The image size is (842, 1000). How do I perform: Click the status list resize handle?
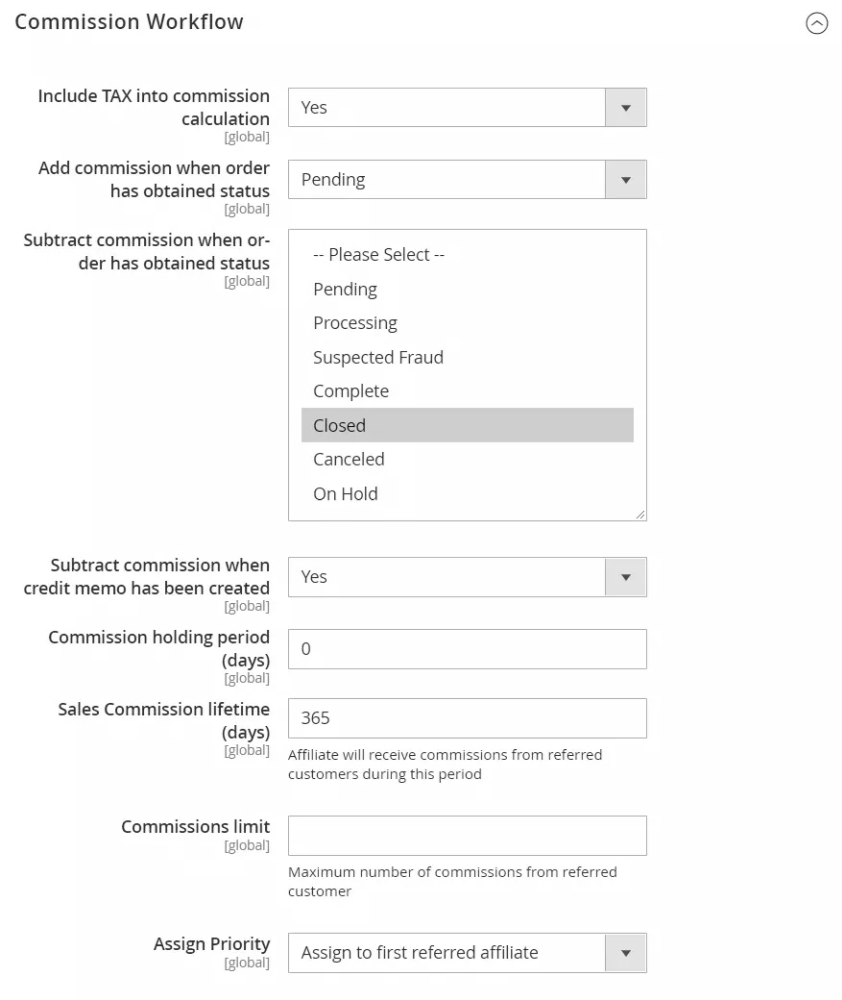tap(640, 514)
